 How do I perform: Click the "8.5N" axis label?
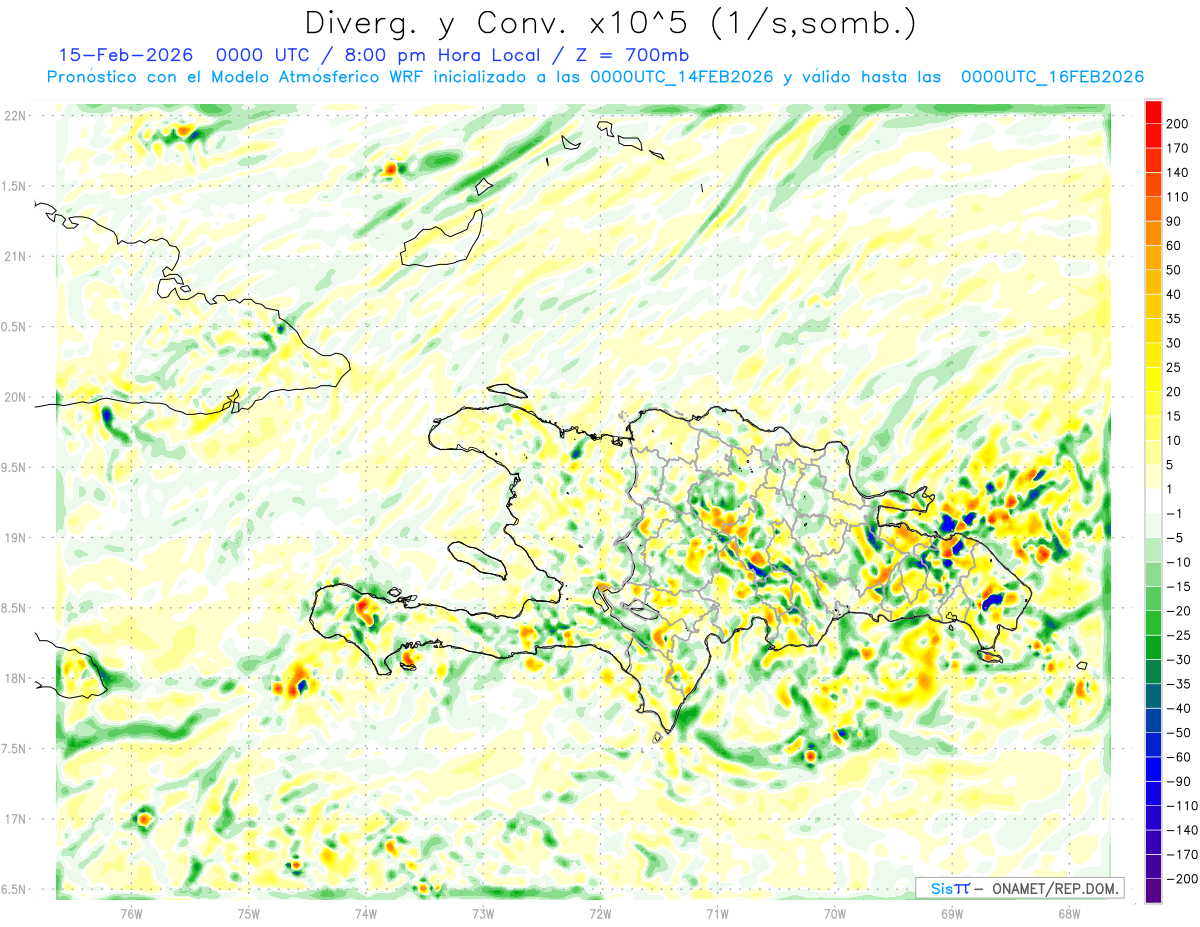[x=13, y=608]
